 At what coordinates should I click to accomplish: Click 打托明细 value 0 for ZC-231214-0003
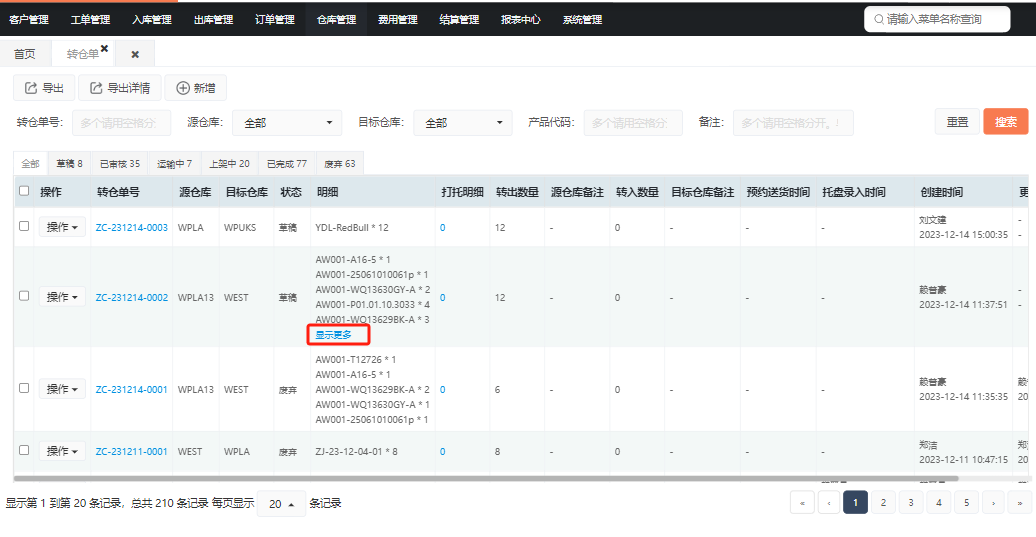click(x=443, y=227)
